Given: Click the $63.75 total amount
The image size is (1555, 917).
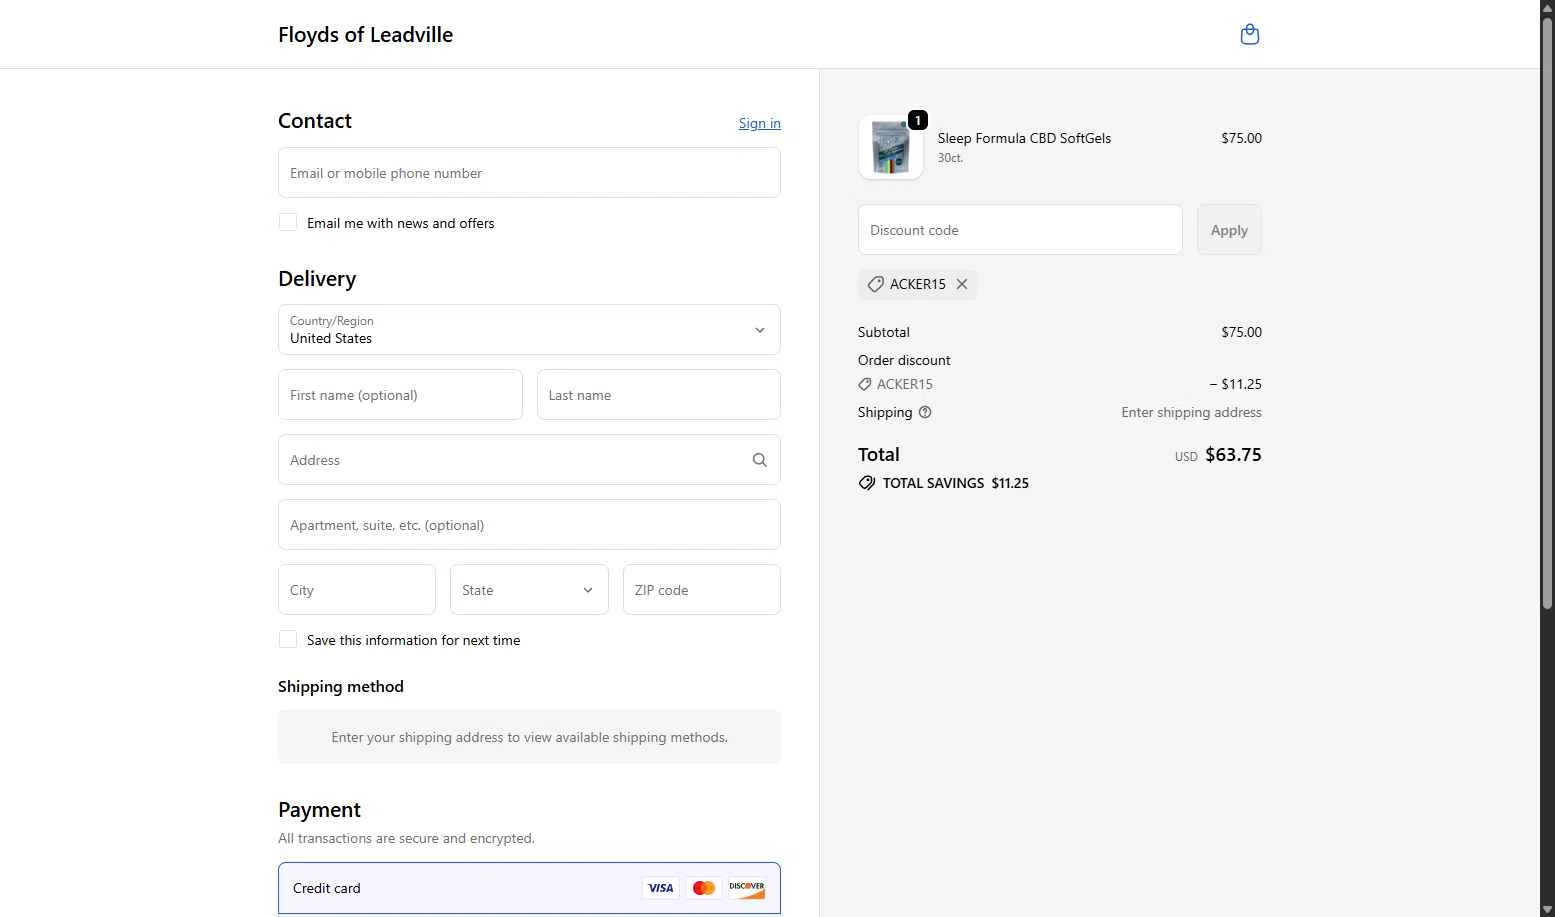Looking at the screenshot, I should click(1233, 455).
